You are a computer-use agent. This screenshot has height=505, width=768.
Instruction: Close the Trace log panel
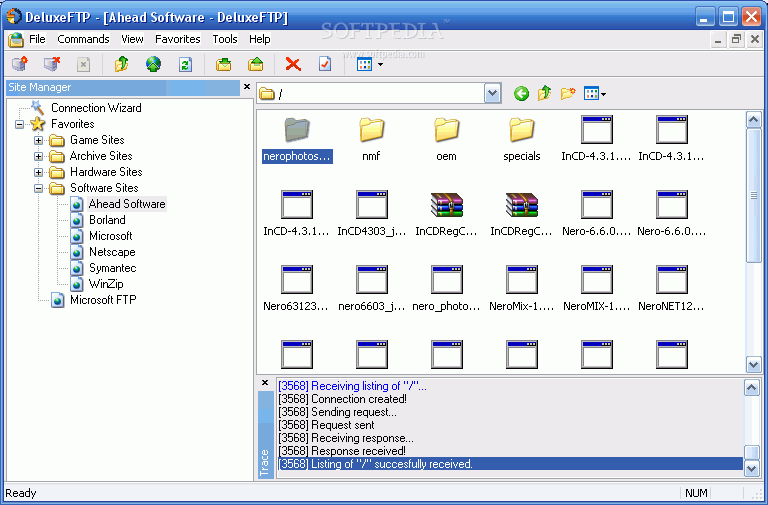coord(265,383)
